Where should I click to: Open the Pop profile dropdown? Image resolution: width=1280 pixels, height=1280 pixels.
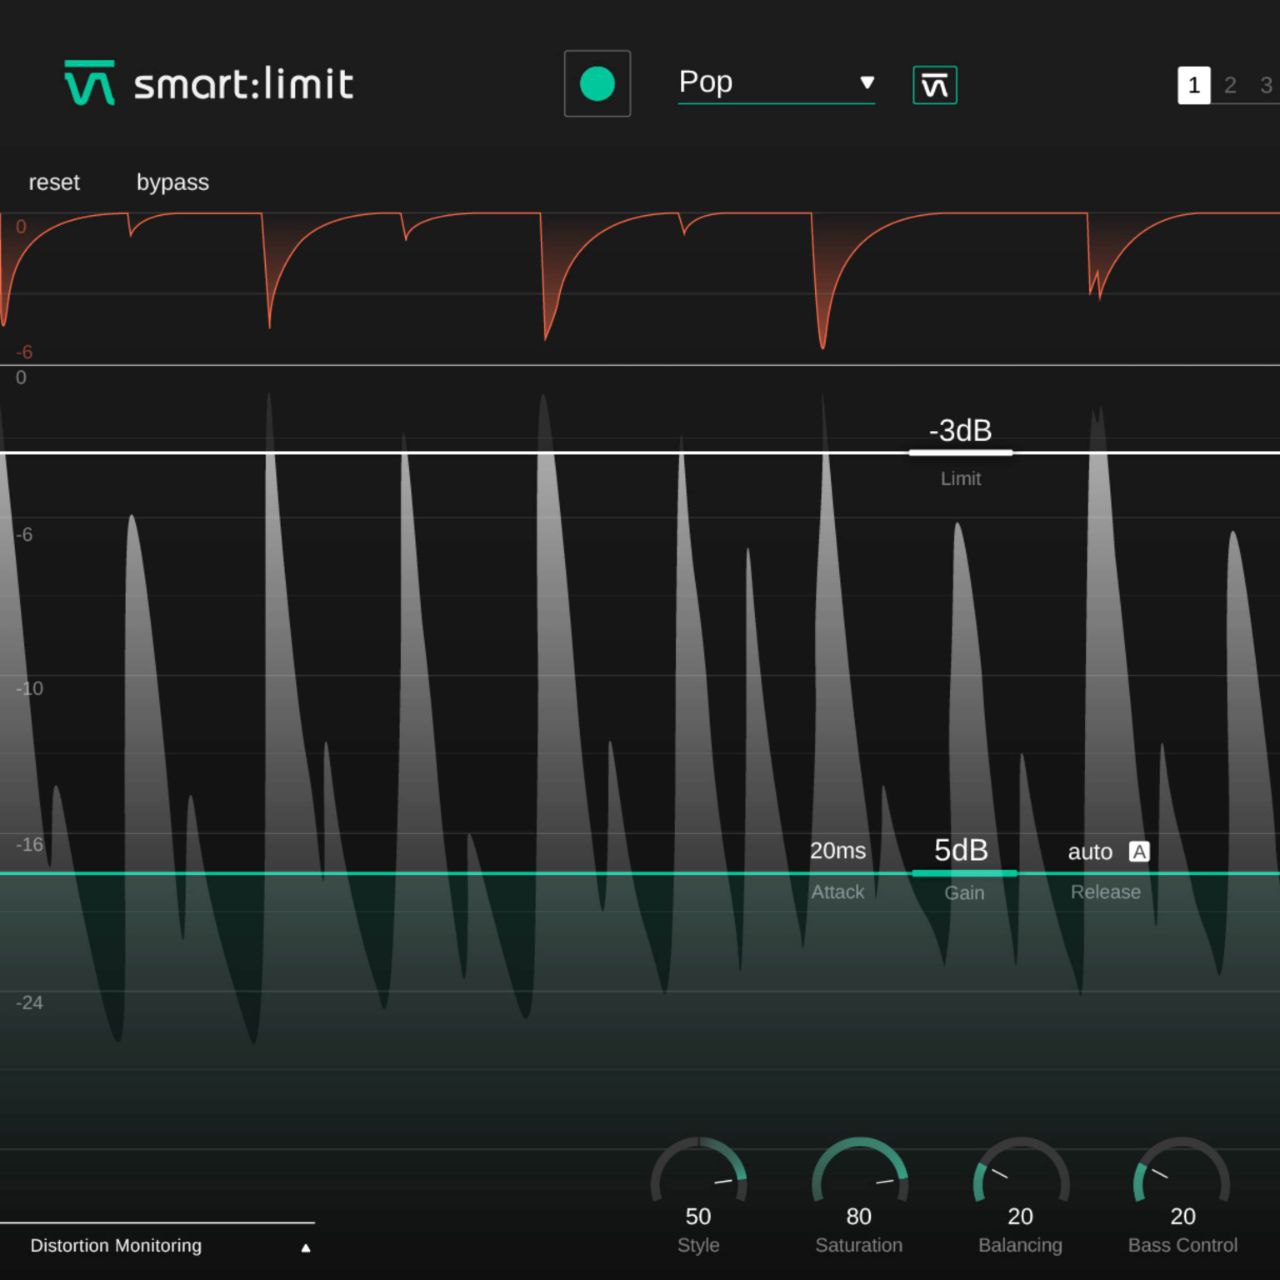tap(776, 82)
